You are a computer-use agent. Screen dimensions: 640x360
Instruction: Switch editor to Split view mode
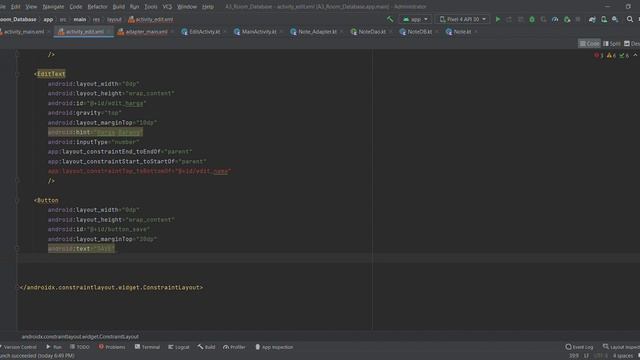[x=611, y=44]
